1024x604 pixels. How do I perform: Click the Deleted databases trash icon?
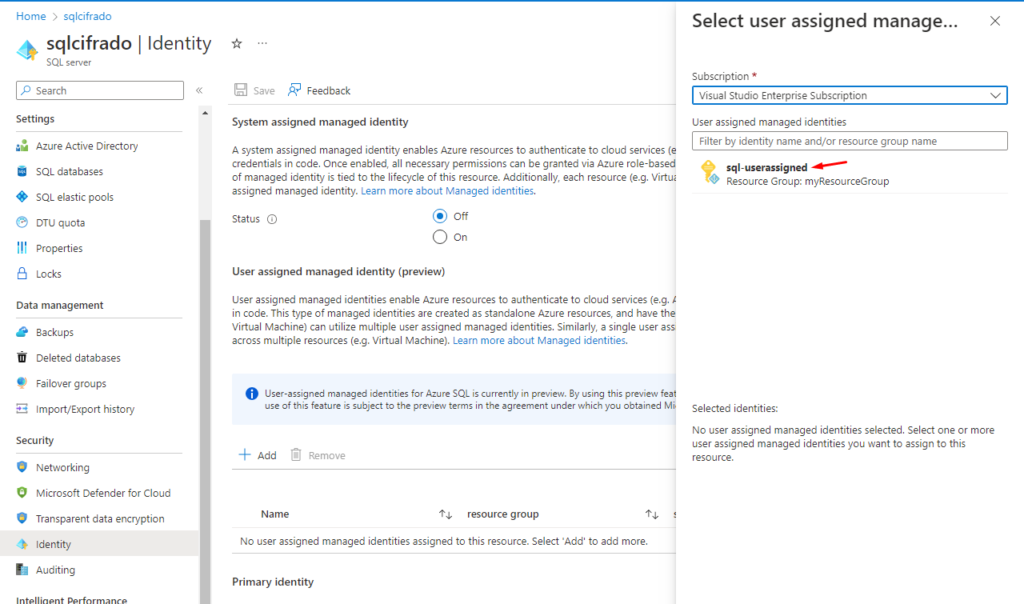pyautogui.click(x=22, y=357)
